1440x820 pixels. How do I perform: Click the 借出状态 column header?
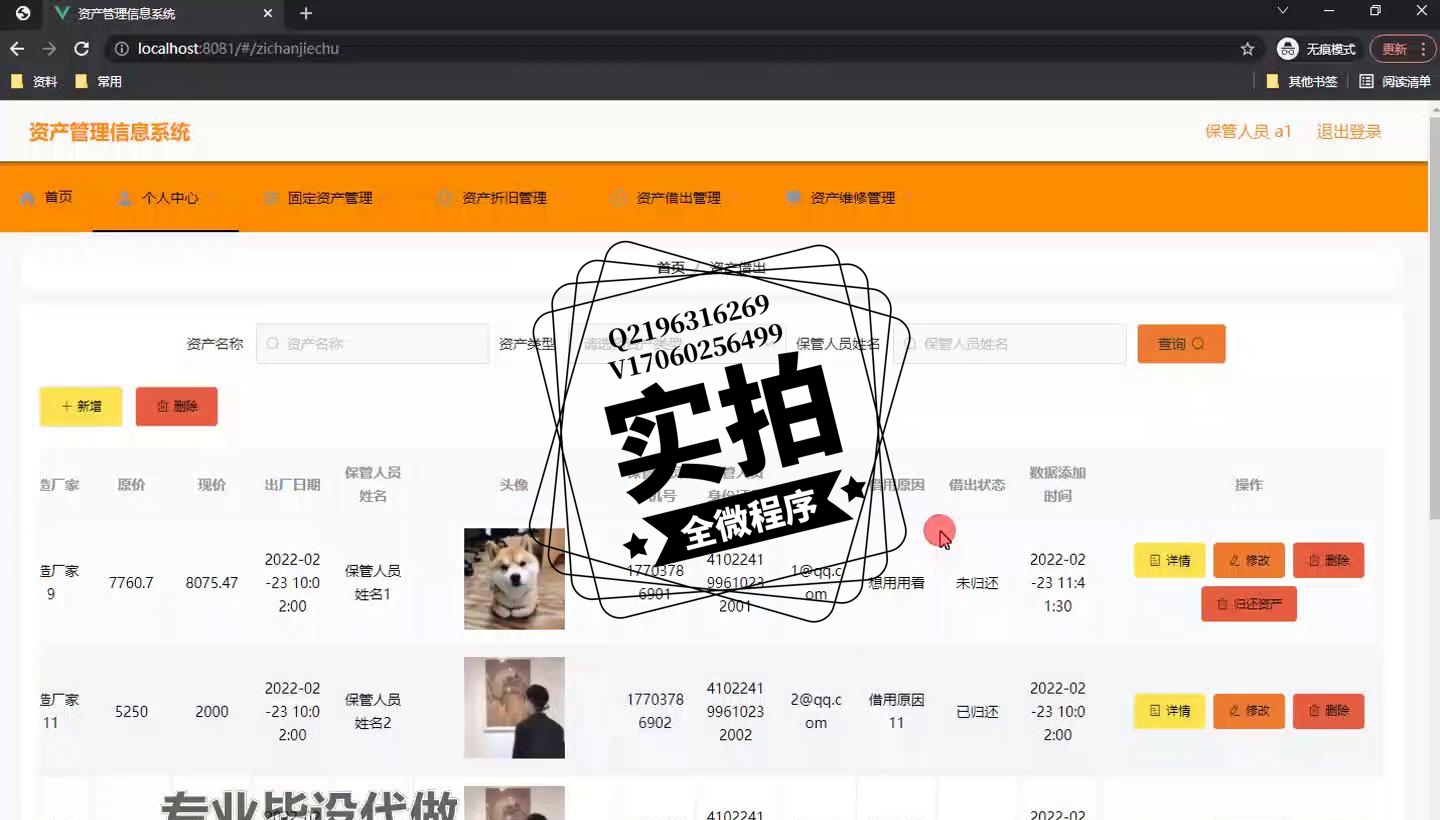(977, 485)
